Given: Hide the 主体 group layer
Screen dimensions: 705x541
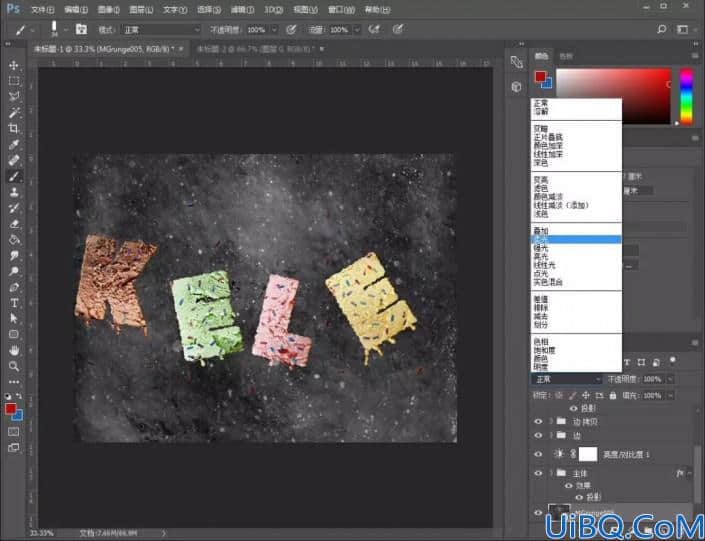Looking at the screenshot, I should [538, 473].
